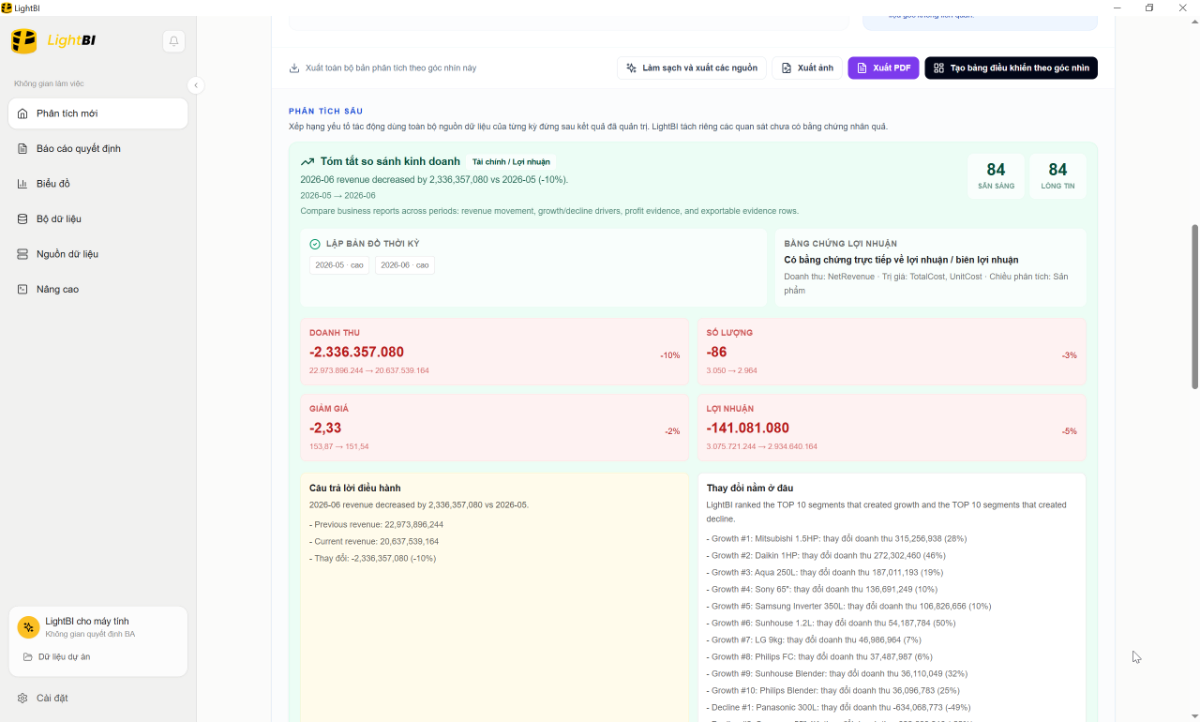The image size is (1200, 722).
Task: Click Growth #5: Samsung Inverter 350L row
Action: [x=849, y=606]
